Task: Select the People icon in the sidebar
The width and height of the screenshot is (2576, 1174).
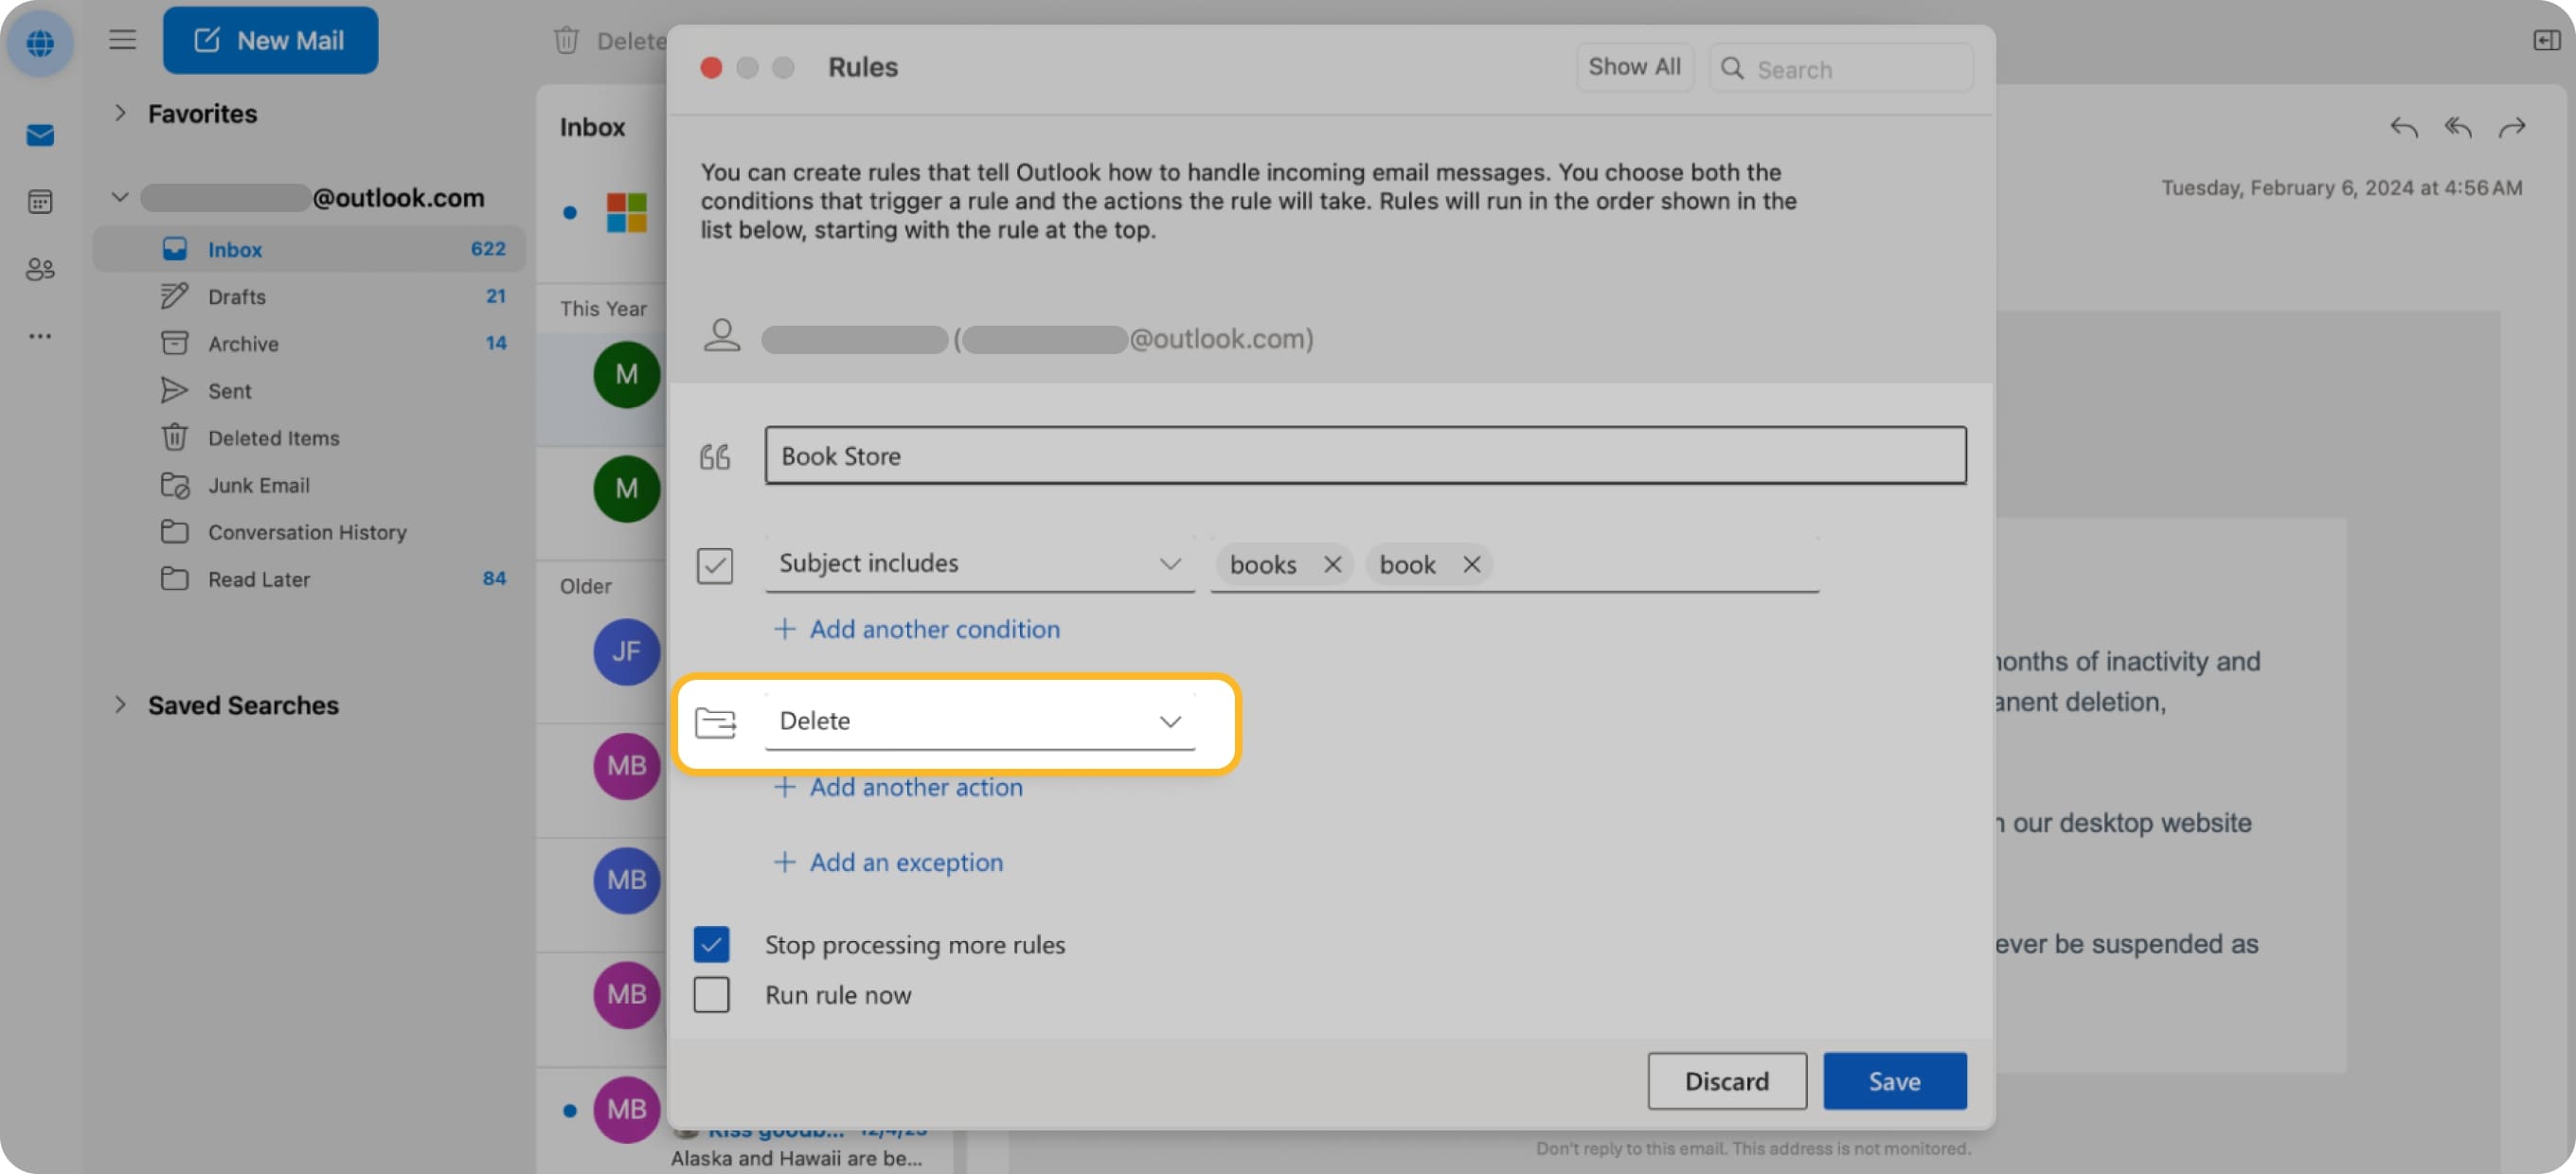Action: tap(40, 268)
